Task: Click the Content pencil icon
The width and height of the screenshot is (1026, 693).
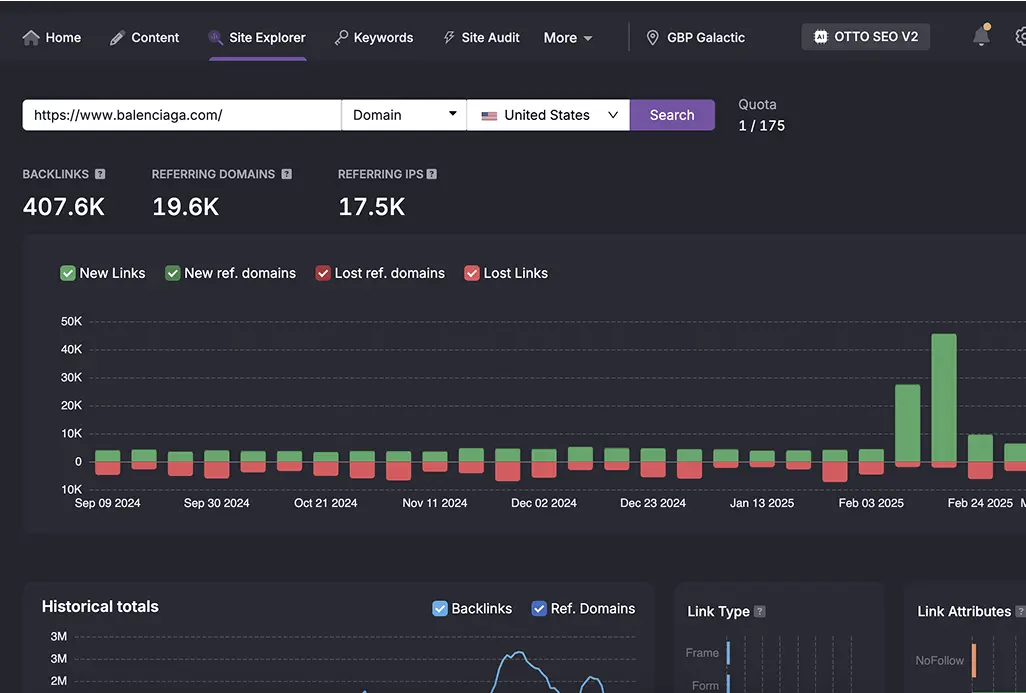Action: 116,38
